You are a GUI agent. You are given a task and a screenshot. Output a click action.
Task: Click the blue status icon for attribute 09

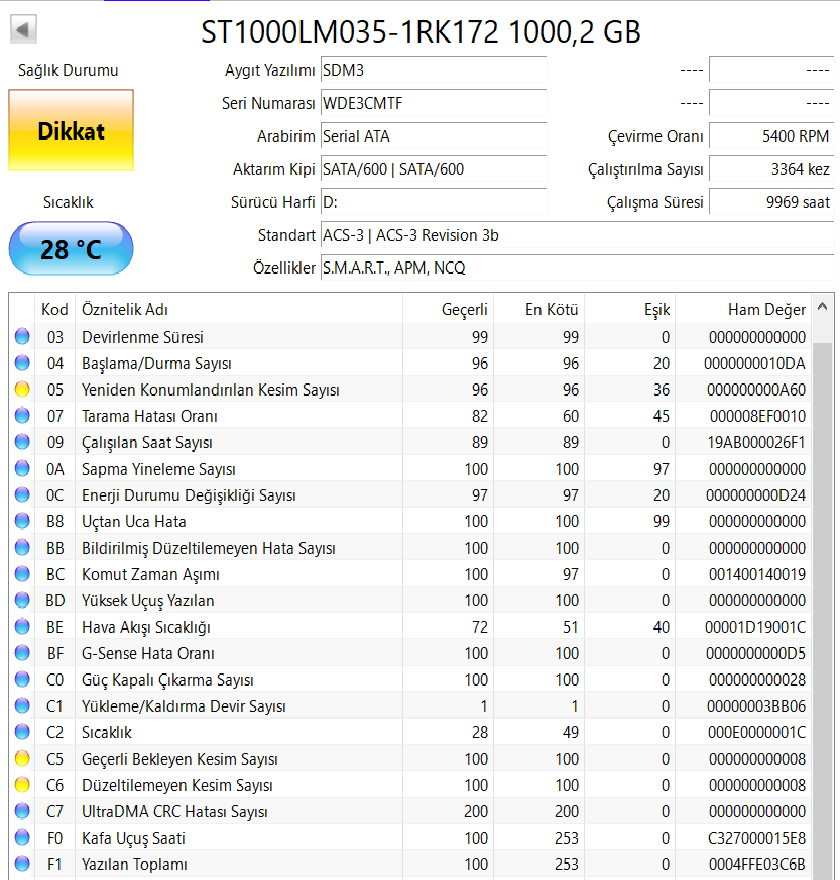(x=22, y=442)
